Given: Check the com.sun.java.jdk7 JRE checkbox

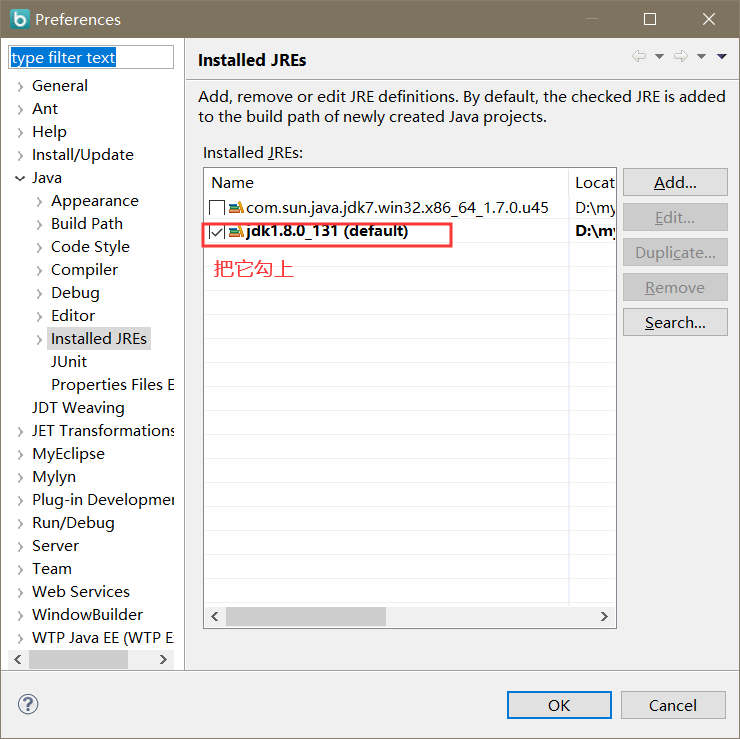Looking at the screenshot, I should pos(217,208).
